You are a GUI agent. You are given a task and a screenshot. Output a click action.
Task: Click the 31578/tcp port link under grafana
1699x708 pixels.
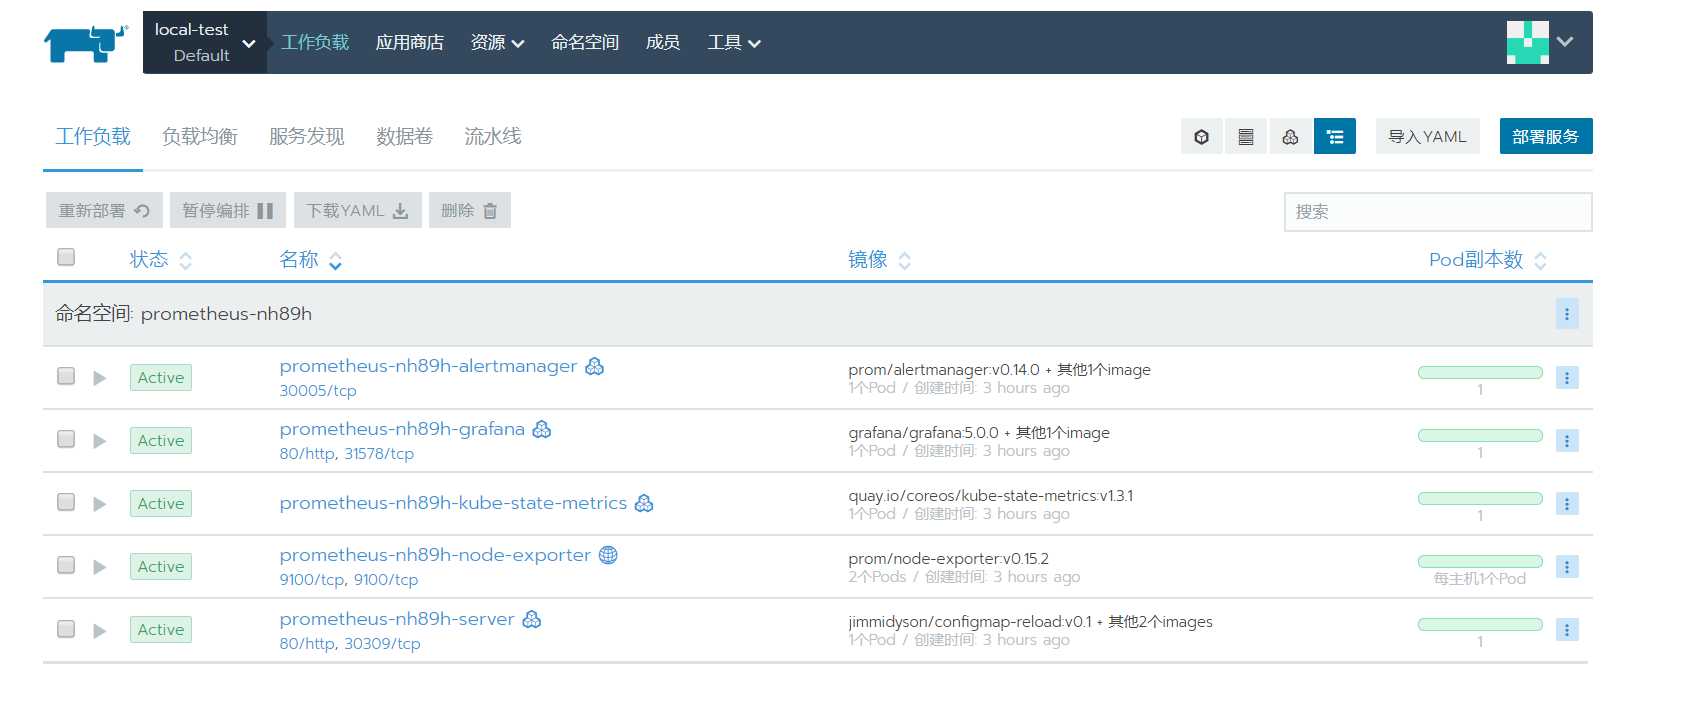pyautogui.click(x=379, y=454)
